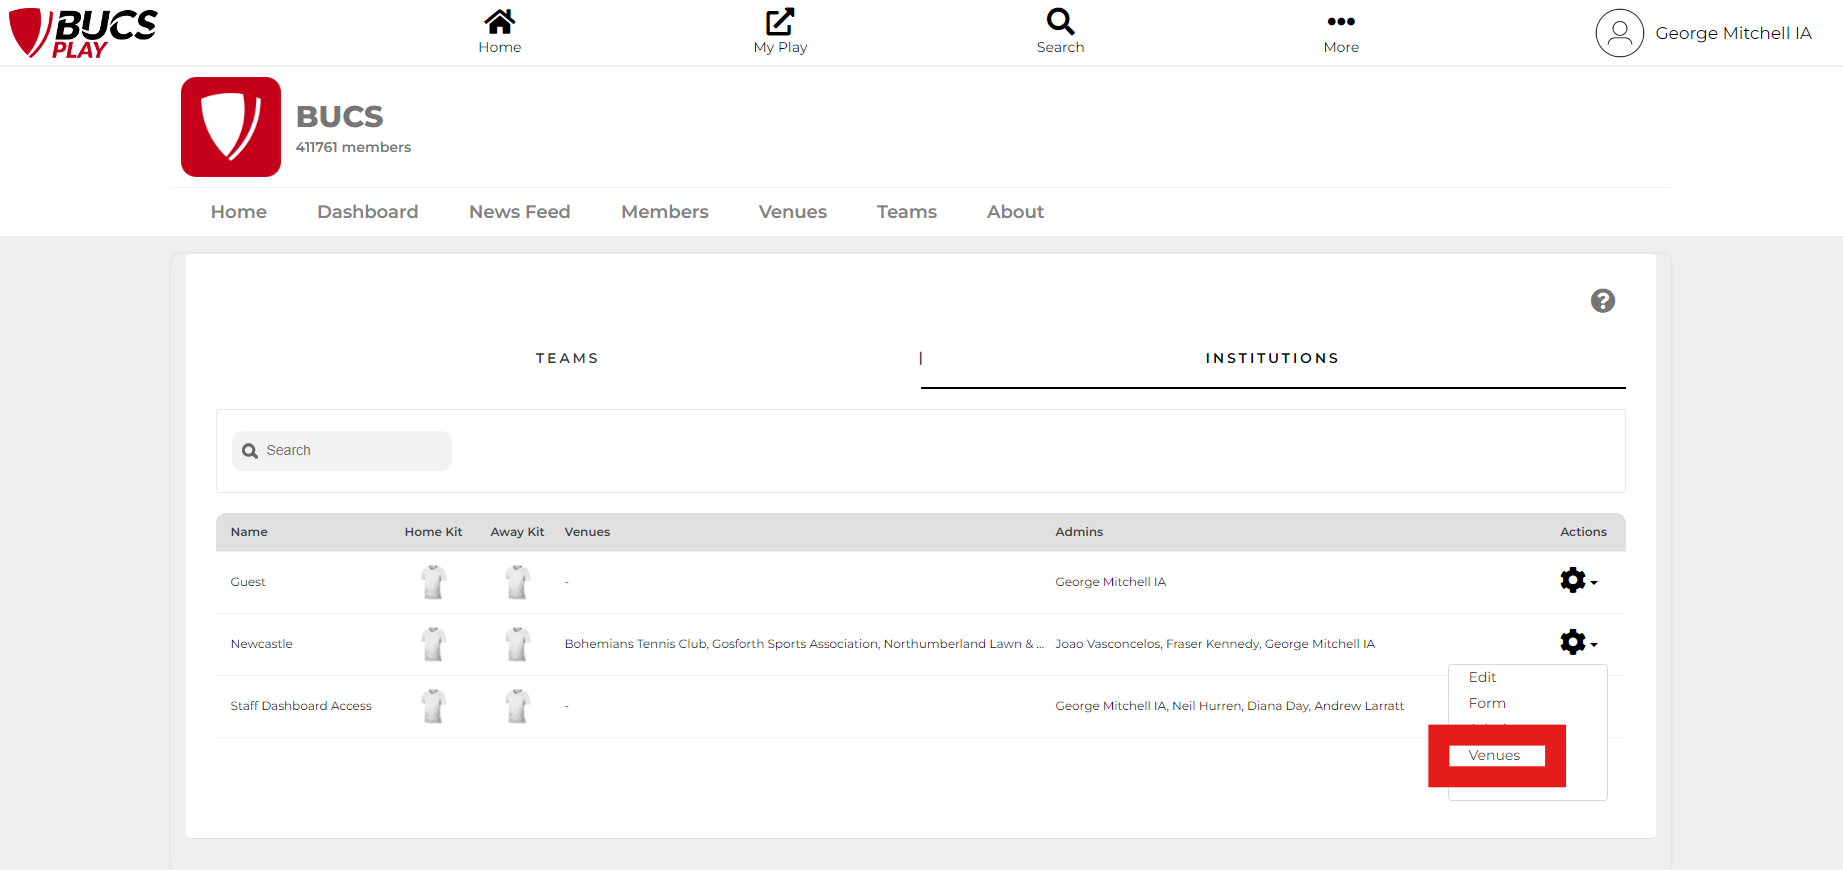The width and height of the screenshot is (1843, 870).
Task: Click the Newcastle away kit shirt icon
Action: [x=517, y=644]
